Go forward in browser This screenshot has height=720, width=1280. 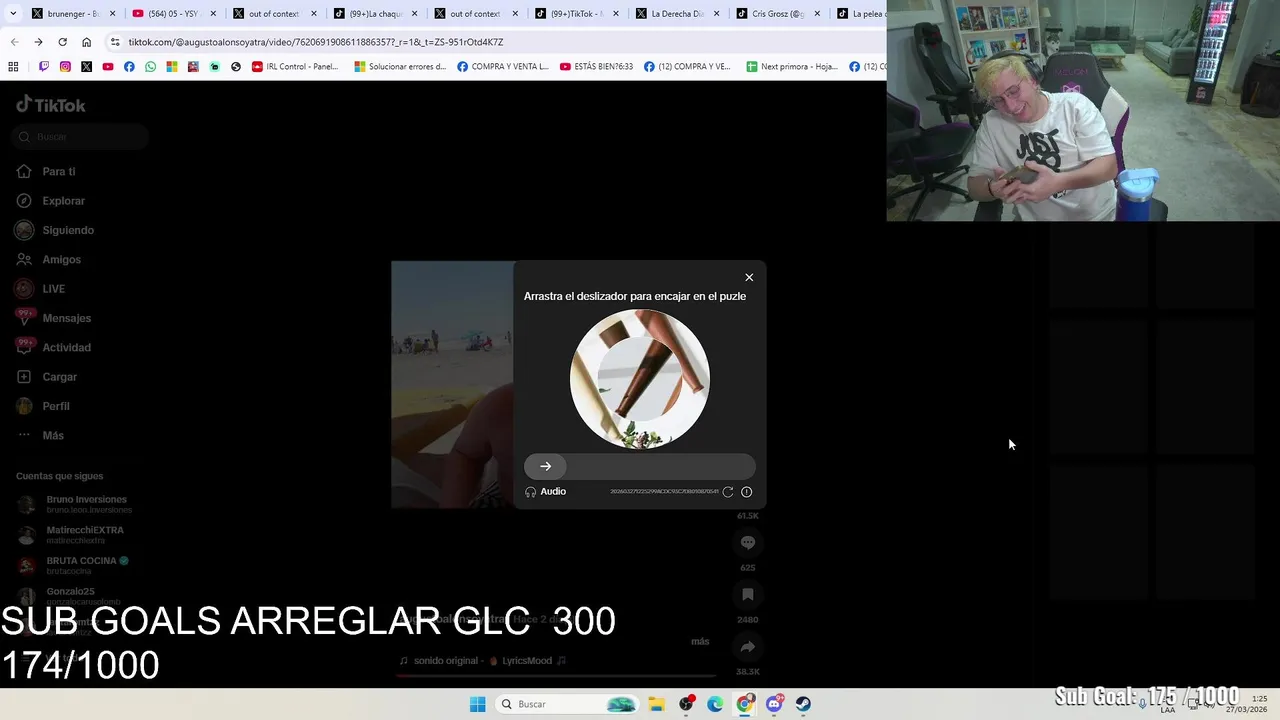pos(38,42)
